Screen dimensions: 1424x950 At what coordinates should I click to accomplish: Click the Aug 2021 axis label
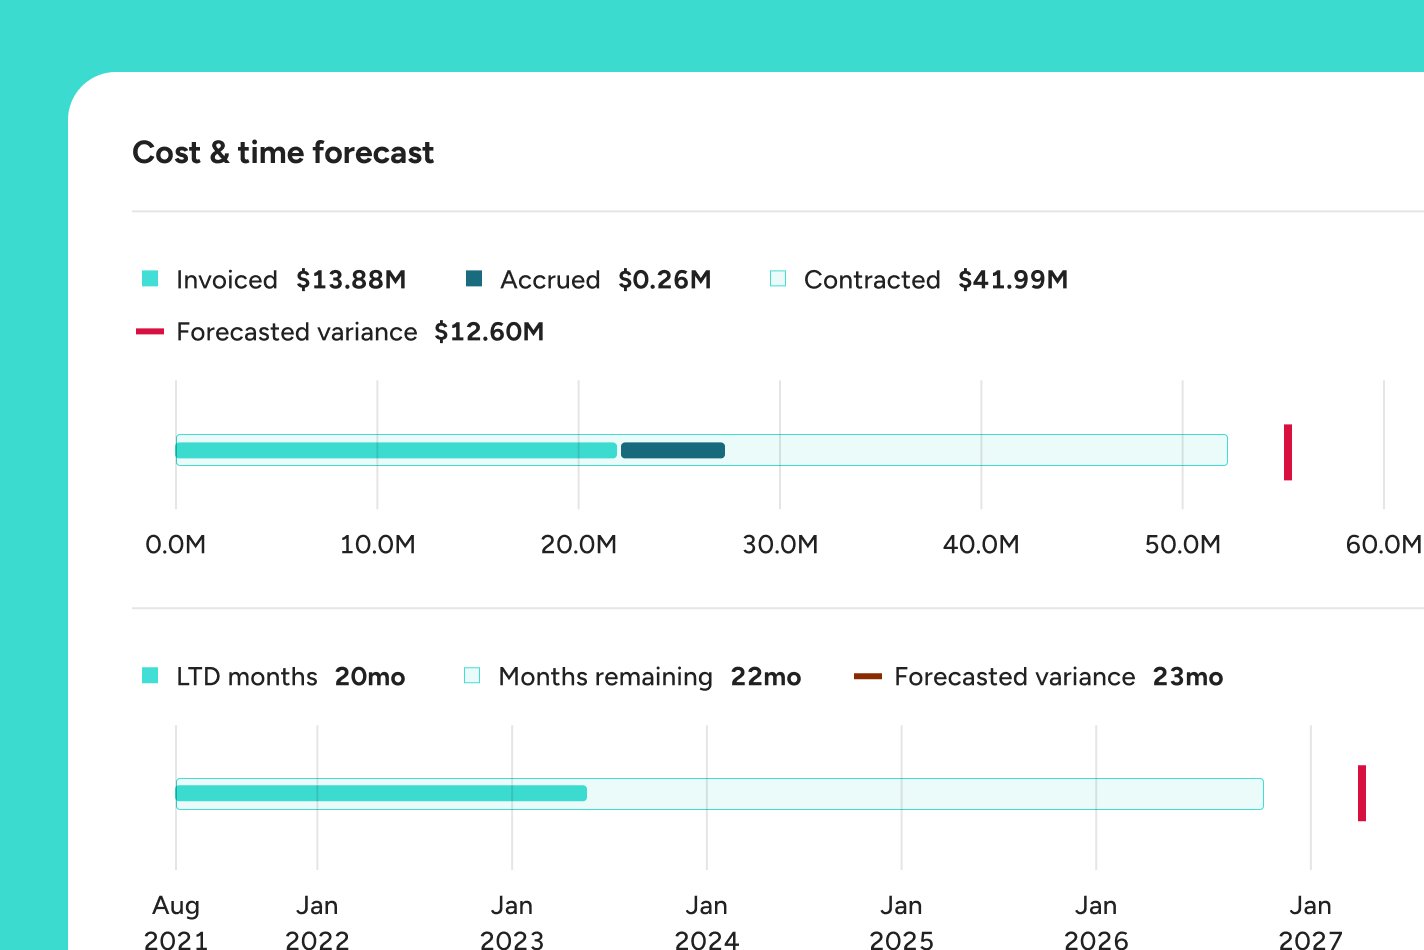pos(176,922)
